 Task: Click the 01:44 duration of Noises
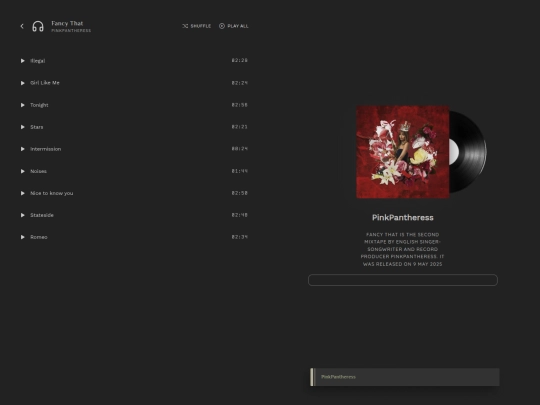tap(240, 171)
